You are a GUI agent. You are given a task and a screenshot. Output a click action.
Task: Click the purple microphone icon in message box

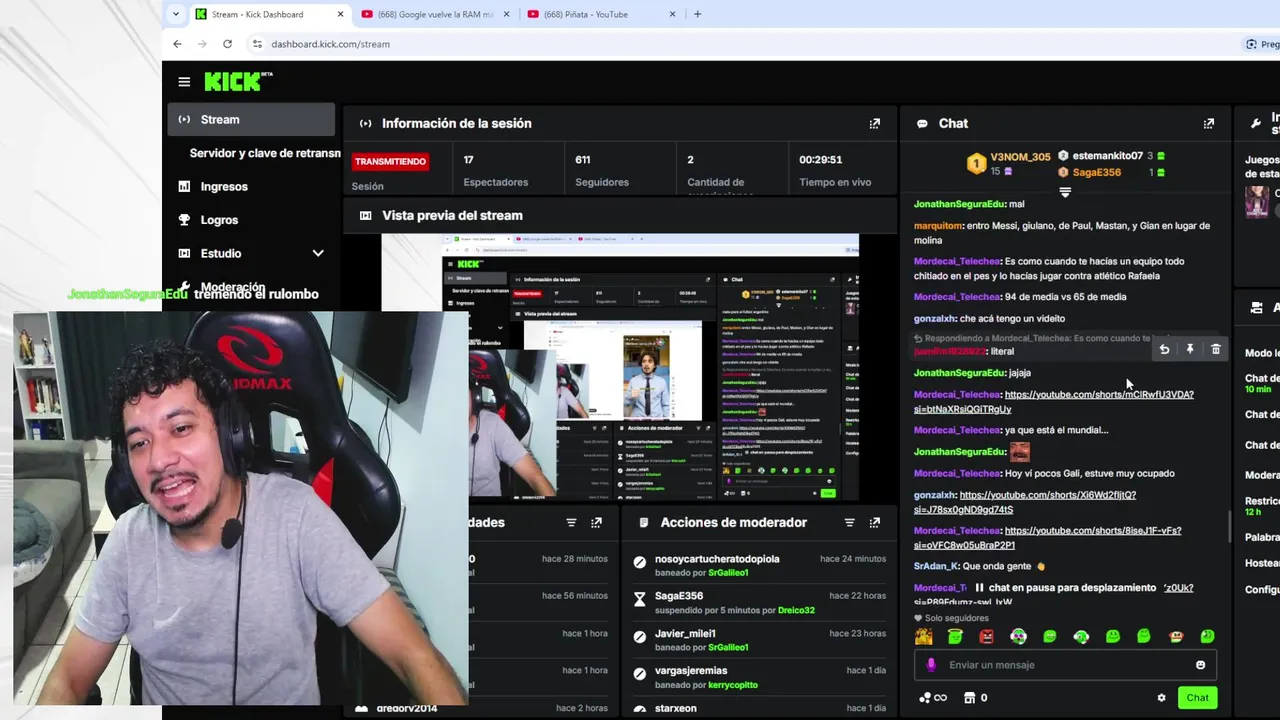[931, 665]
